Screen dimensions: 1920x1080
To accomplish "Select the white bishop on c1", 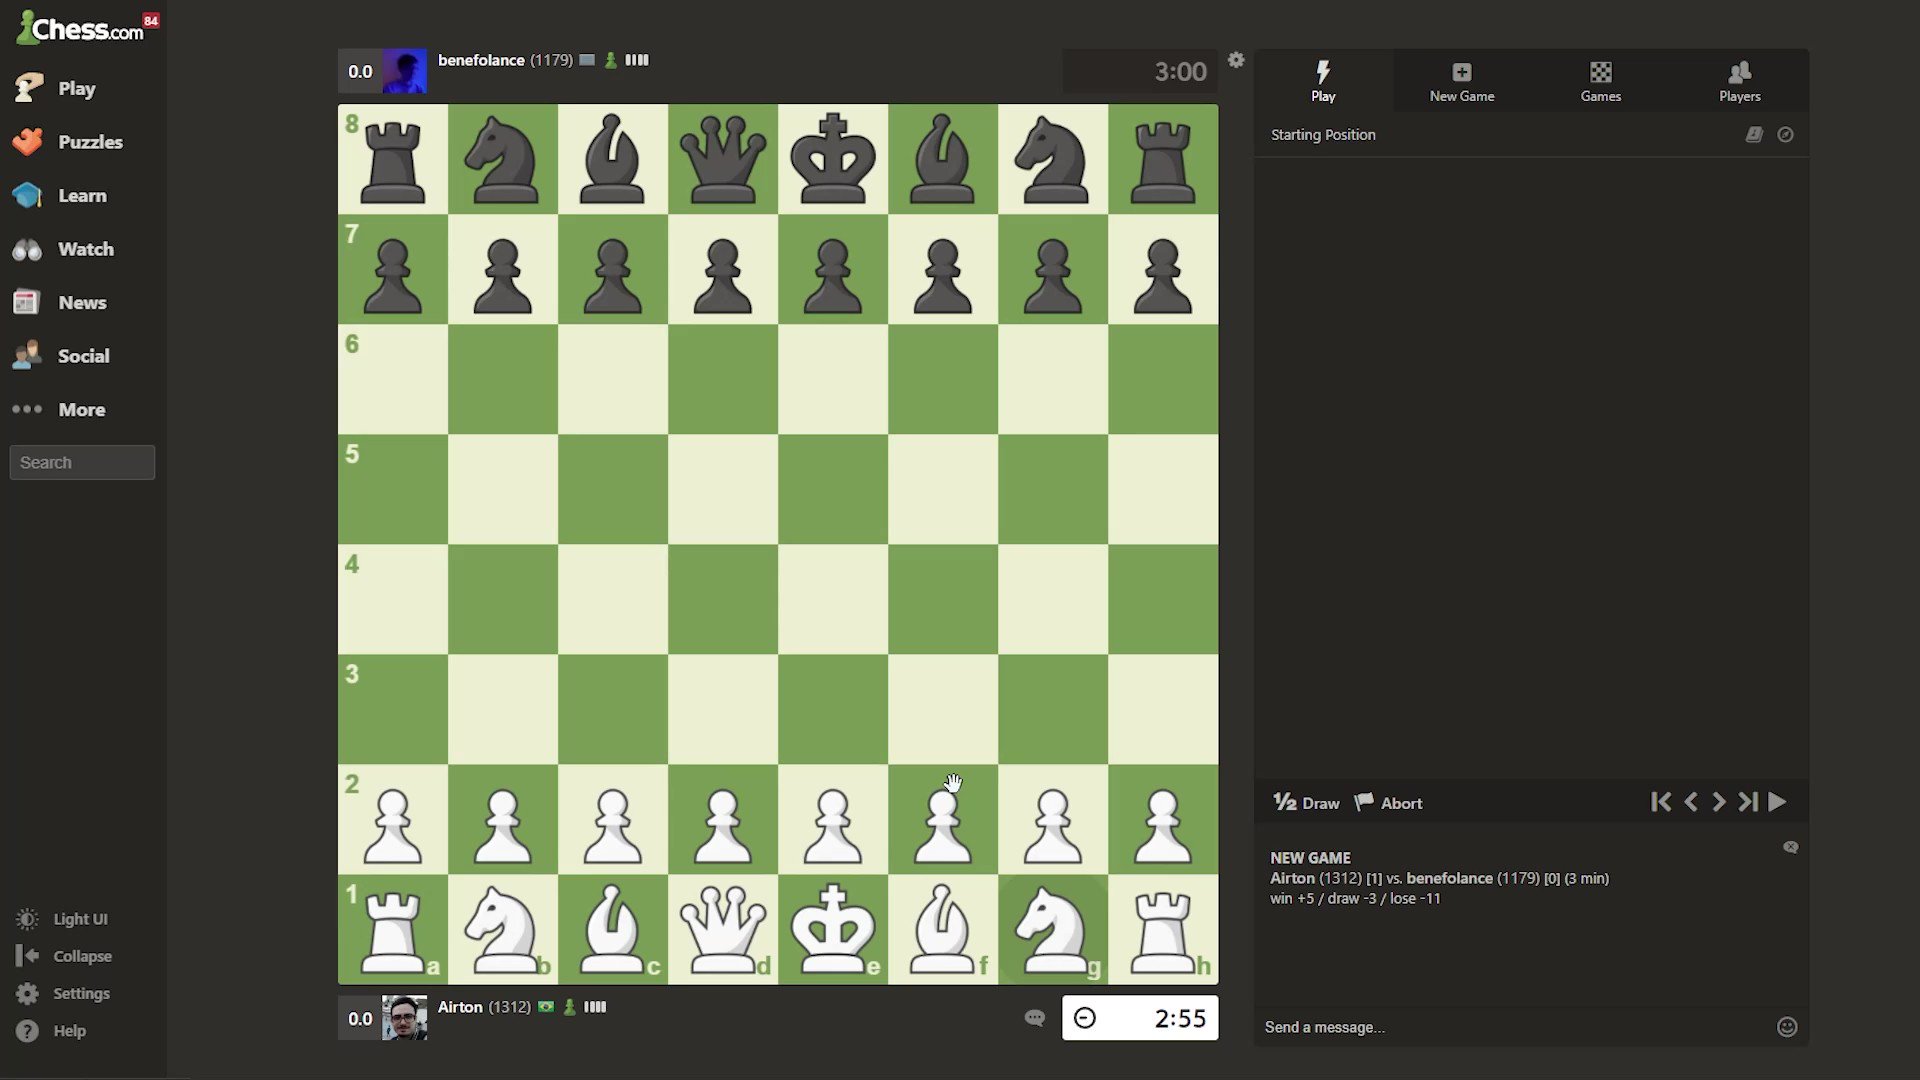I will [x=613, y=930].
